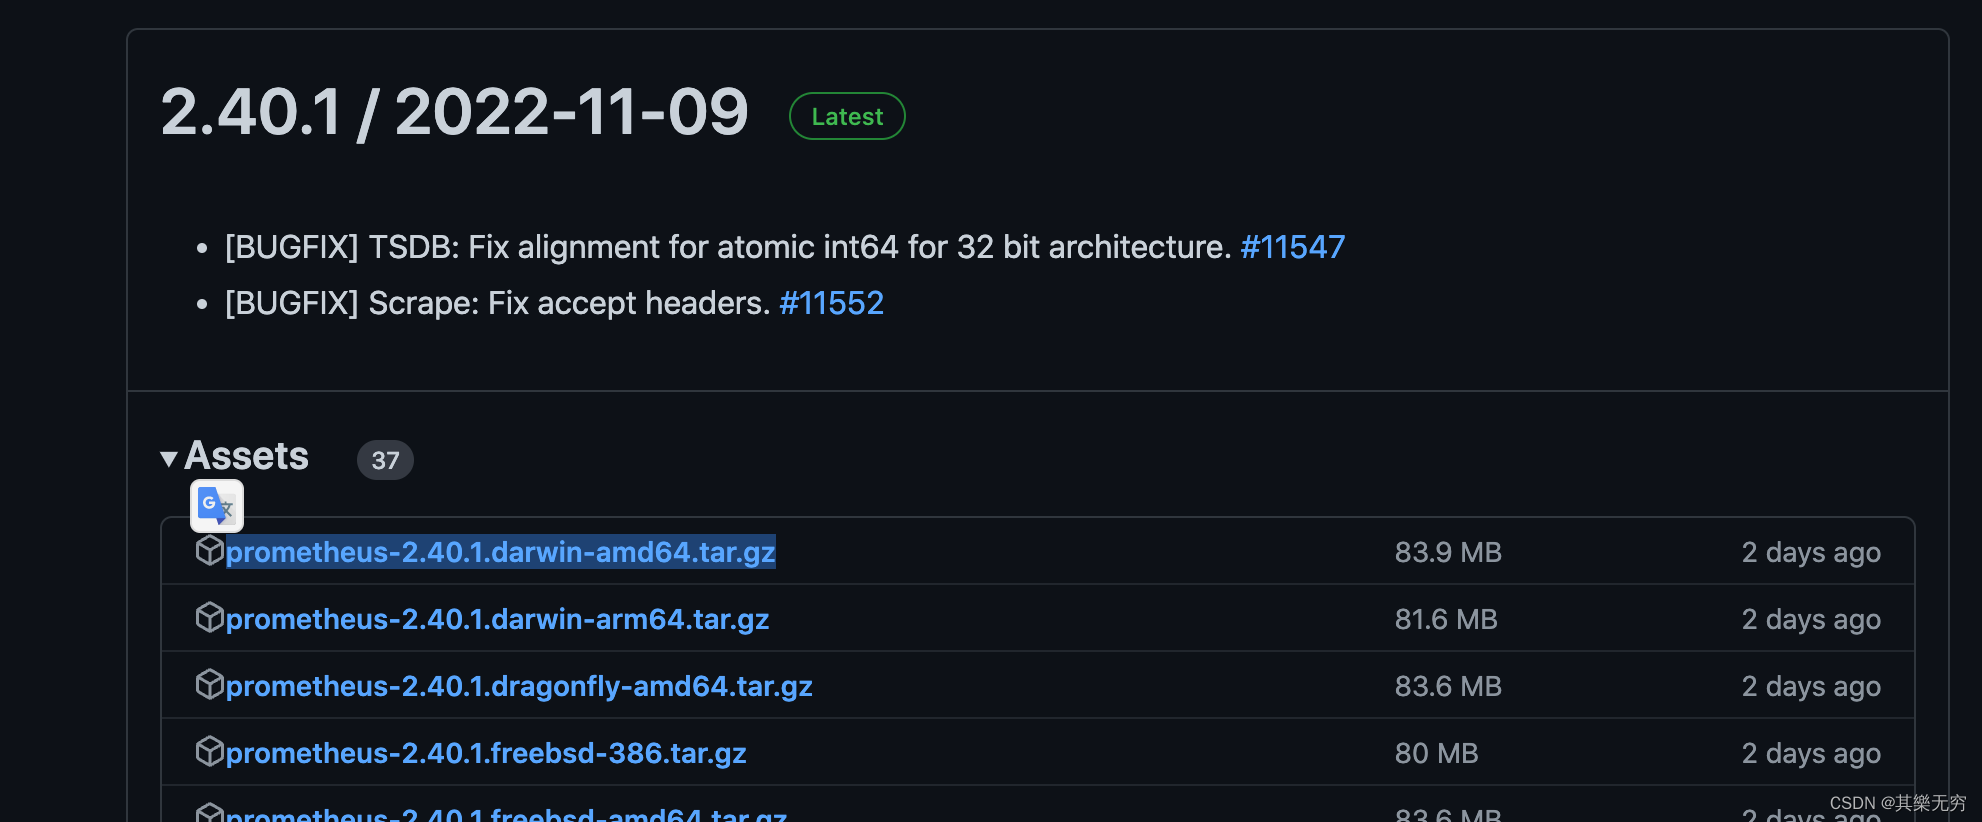Click the Google Translate popup icon
Image resolution: width=1982 pixels, height=822 pixels.
[x=217, y=506]
